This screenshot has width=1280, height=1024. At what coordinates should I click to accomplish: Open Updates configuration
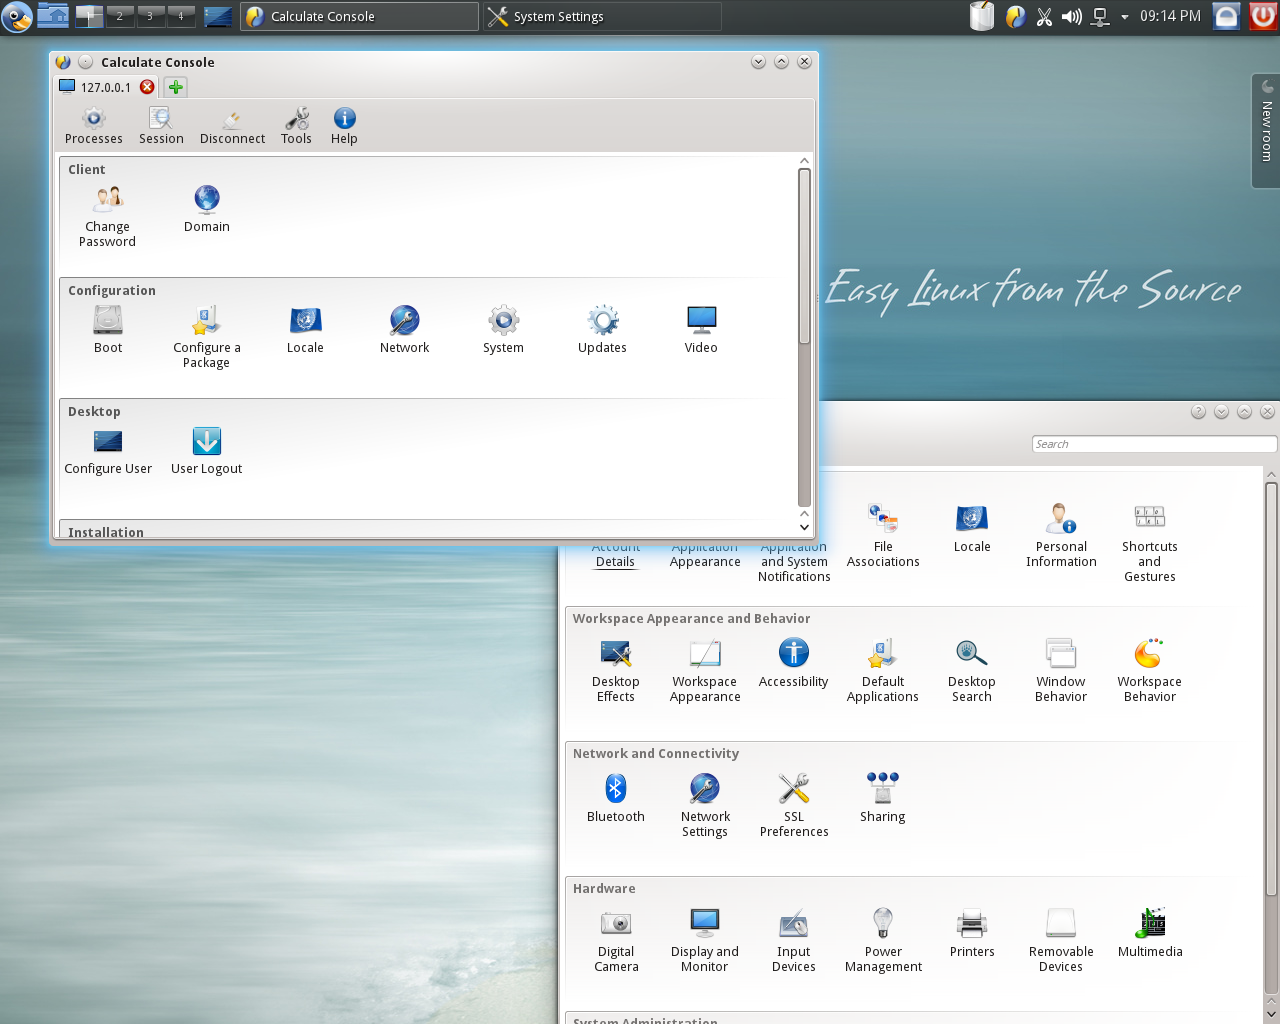[x=602, y=330]
